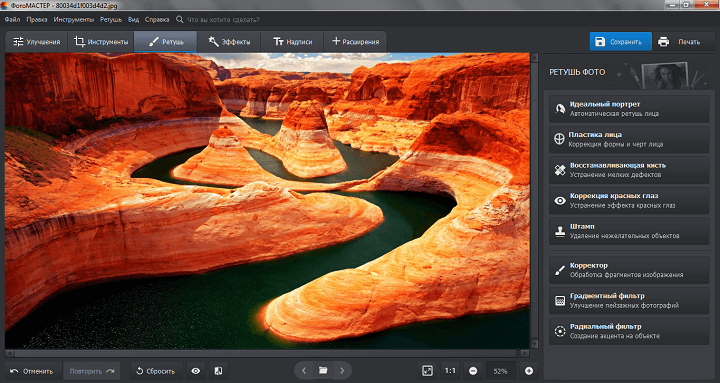Open Коррекция красных глаз tool

click(629, 201)
